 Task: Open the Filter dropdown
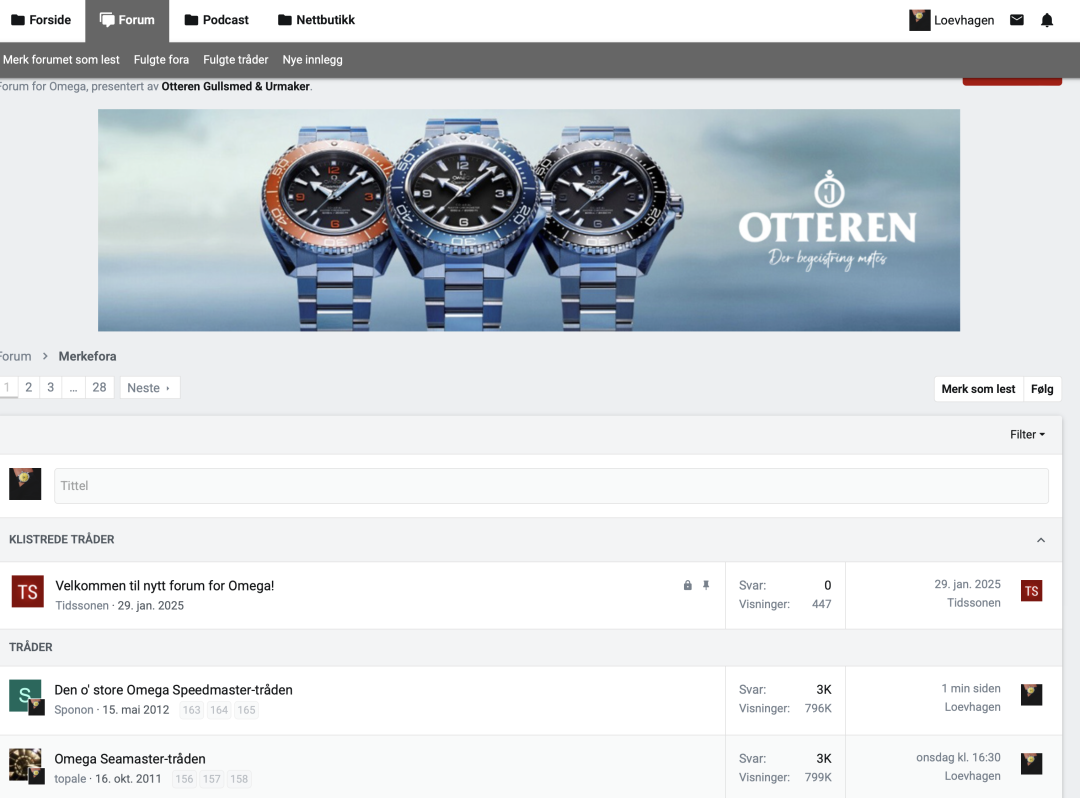(1027, 434)
